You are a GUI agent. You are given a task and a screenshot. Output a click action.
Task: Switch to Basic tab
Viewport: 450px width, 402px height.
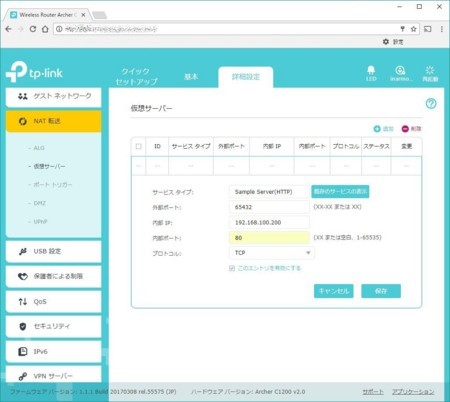(x=191, y=76)
